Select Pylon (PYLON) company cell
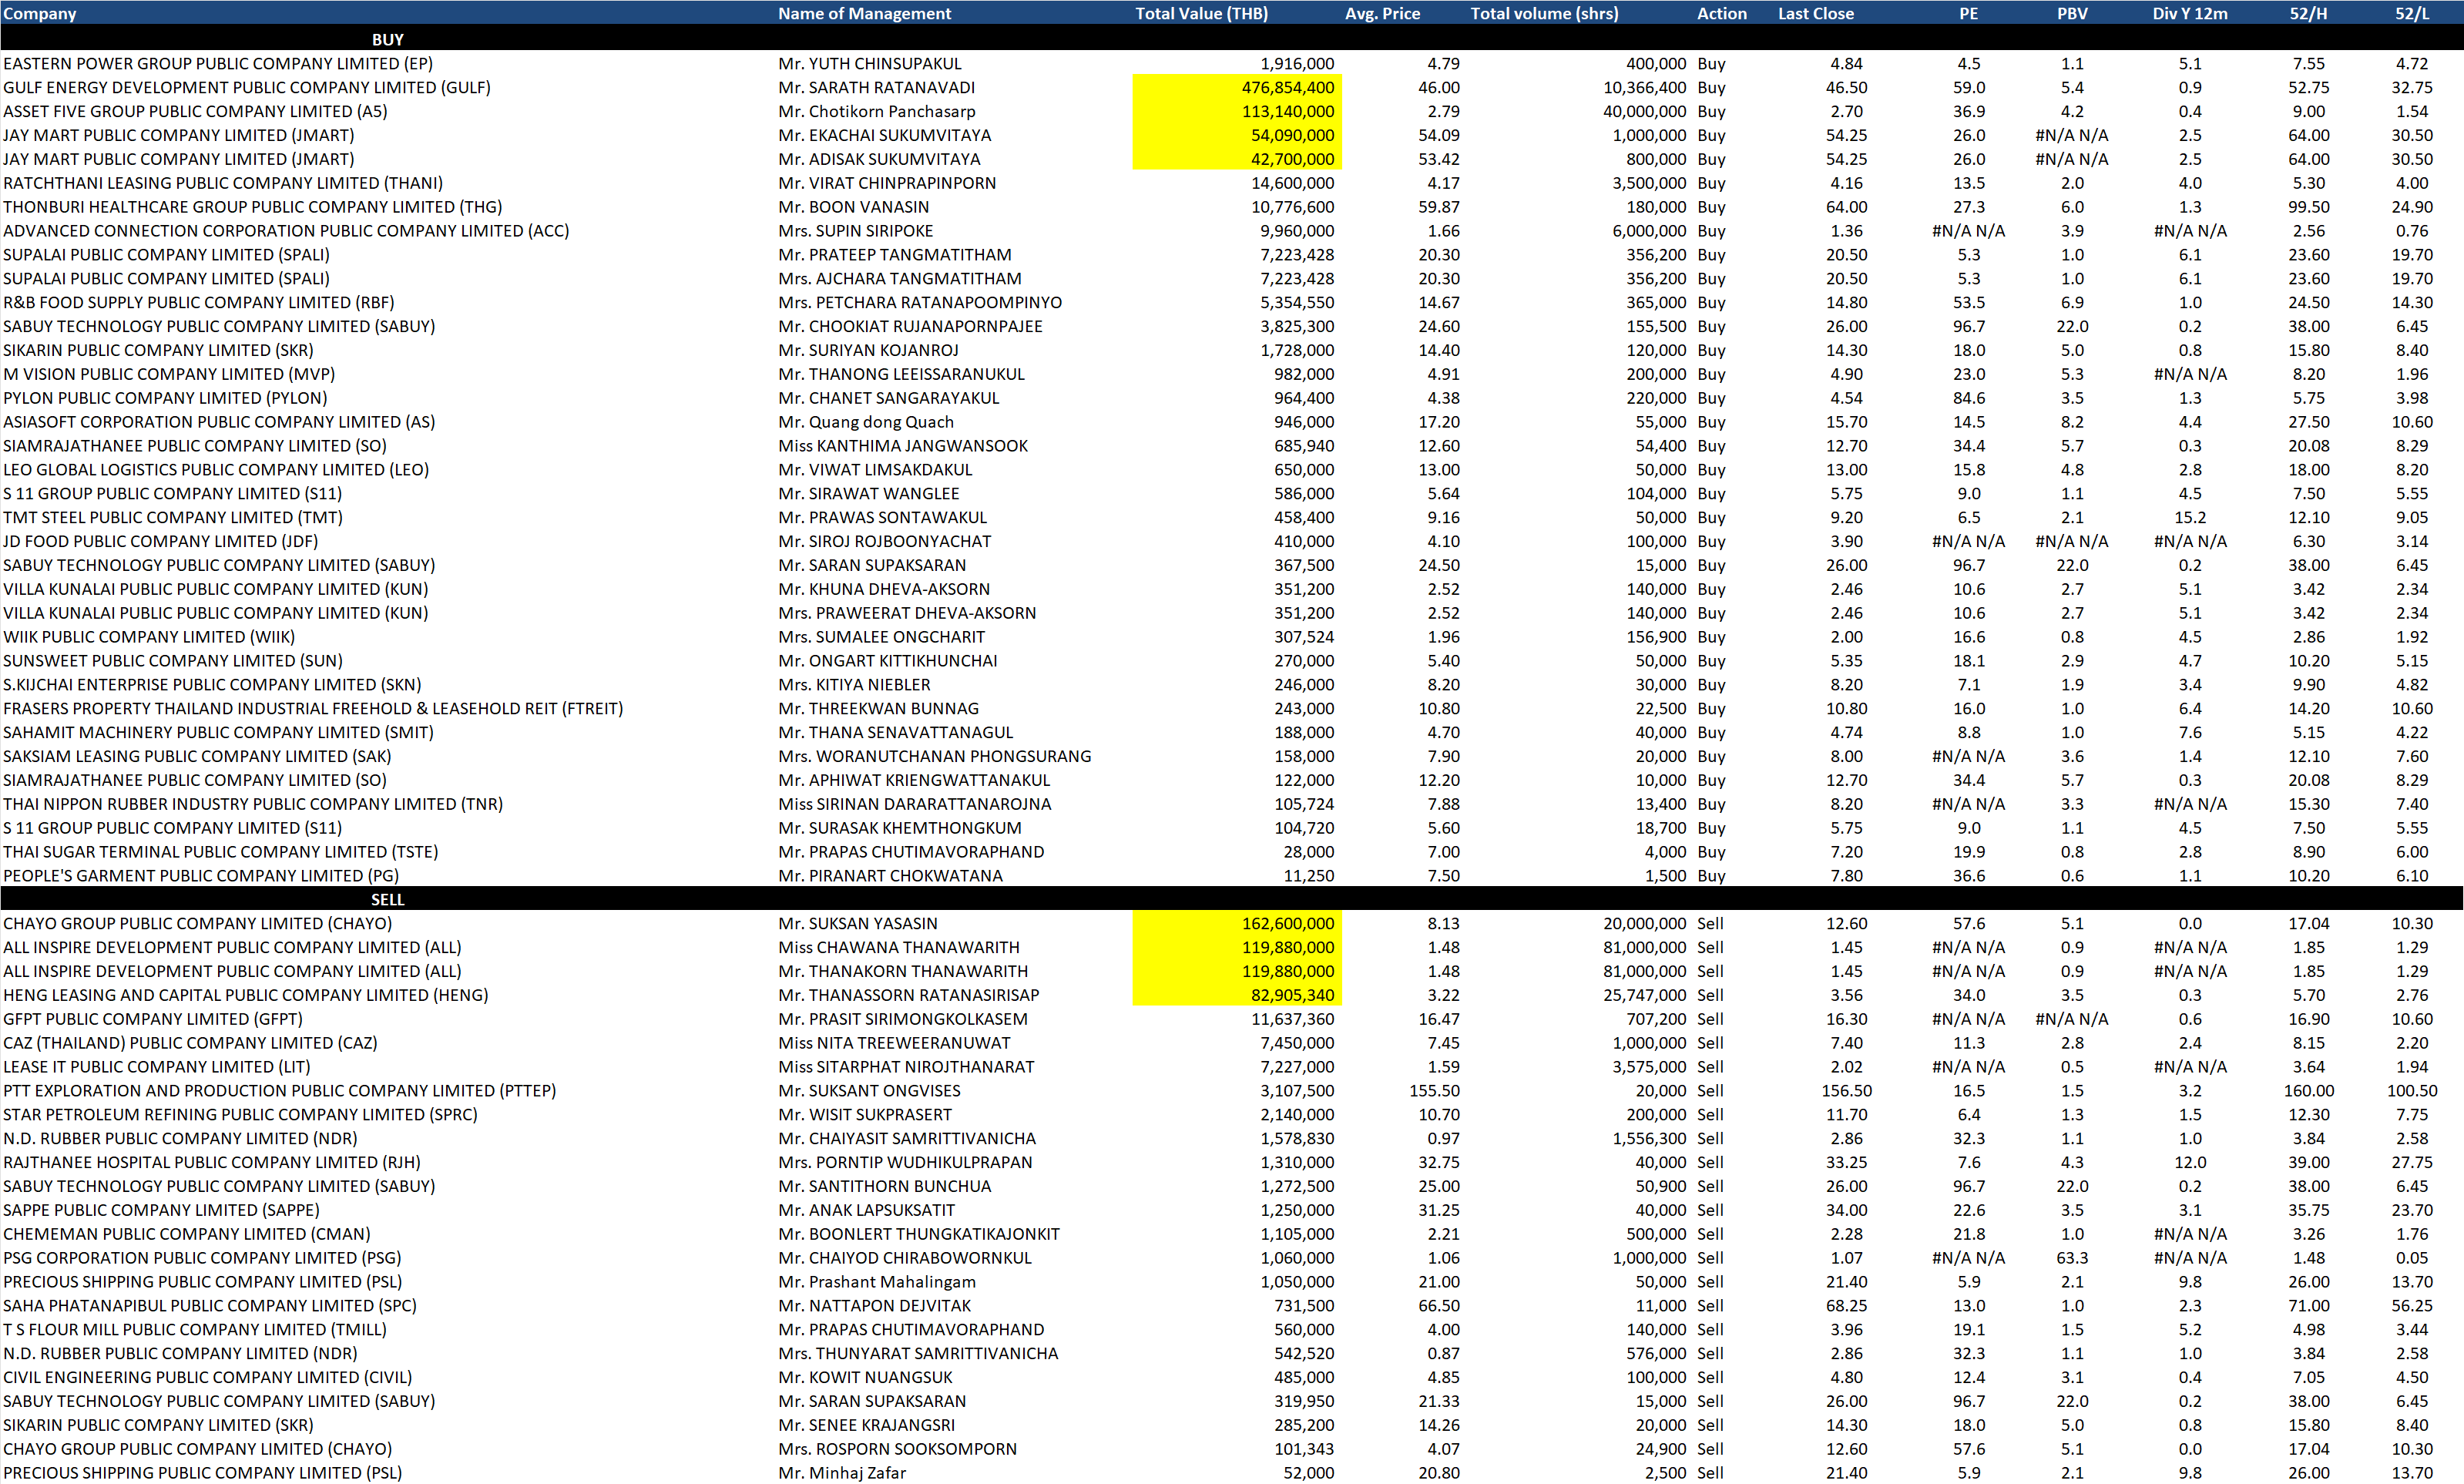The width and height of the screenshot is (2464, 1484). (x=165, y=398)
